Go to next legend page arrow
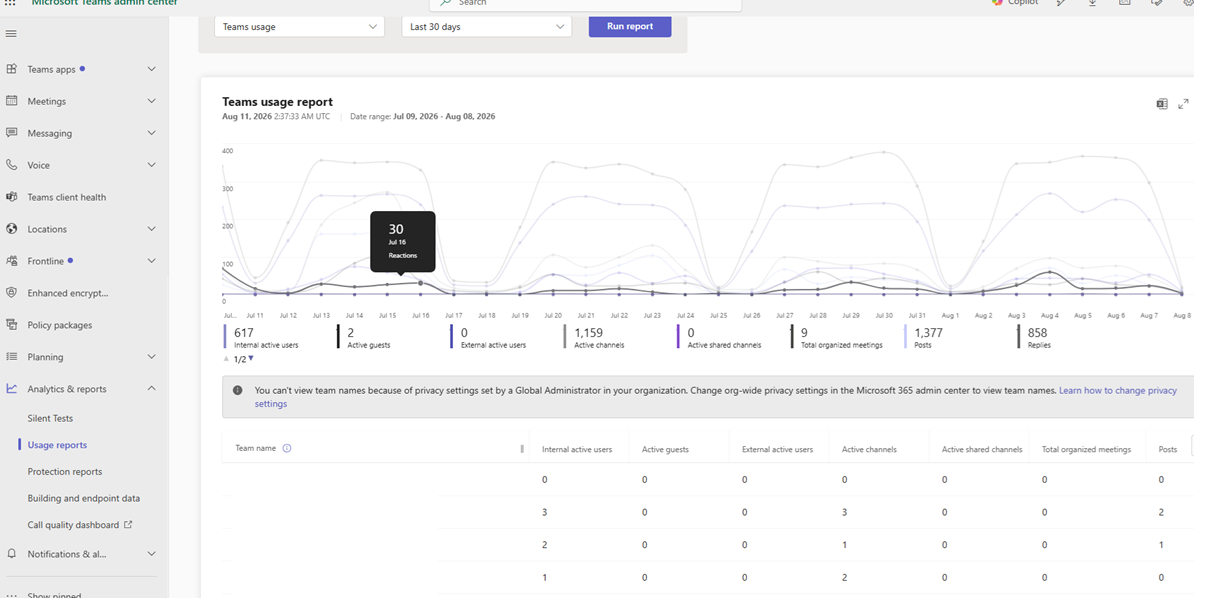The height and width of the screenshot is (600, 1217). (x=251, y=358)
